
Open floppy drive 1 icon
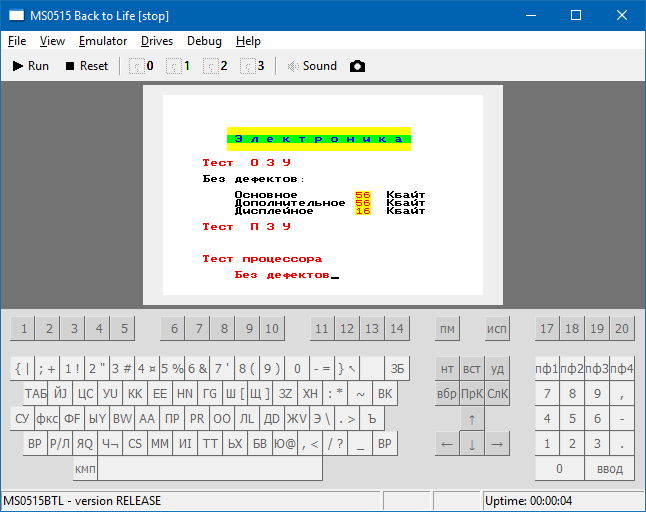(x=178, y=66)
